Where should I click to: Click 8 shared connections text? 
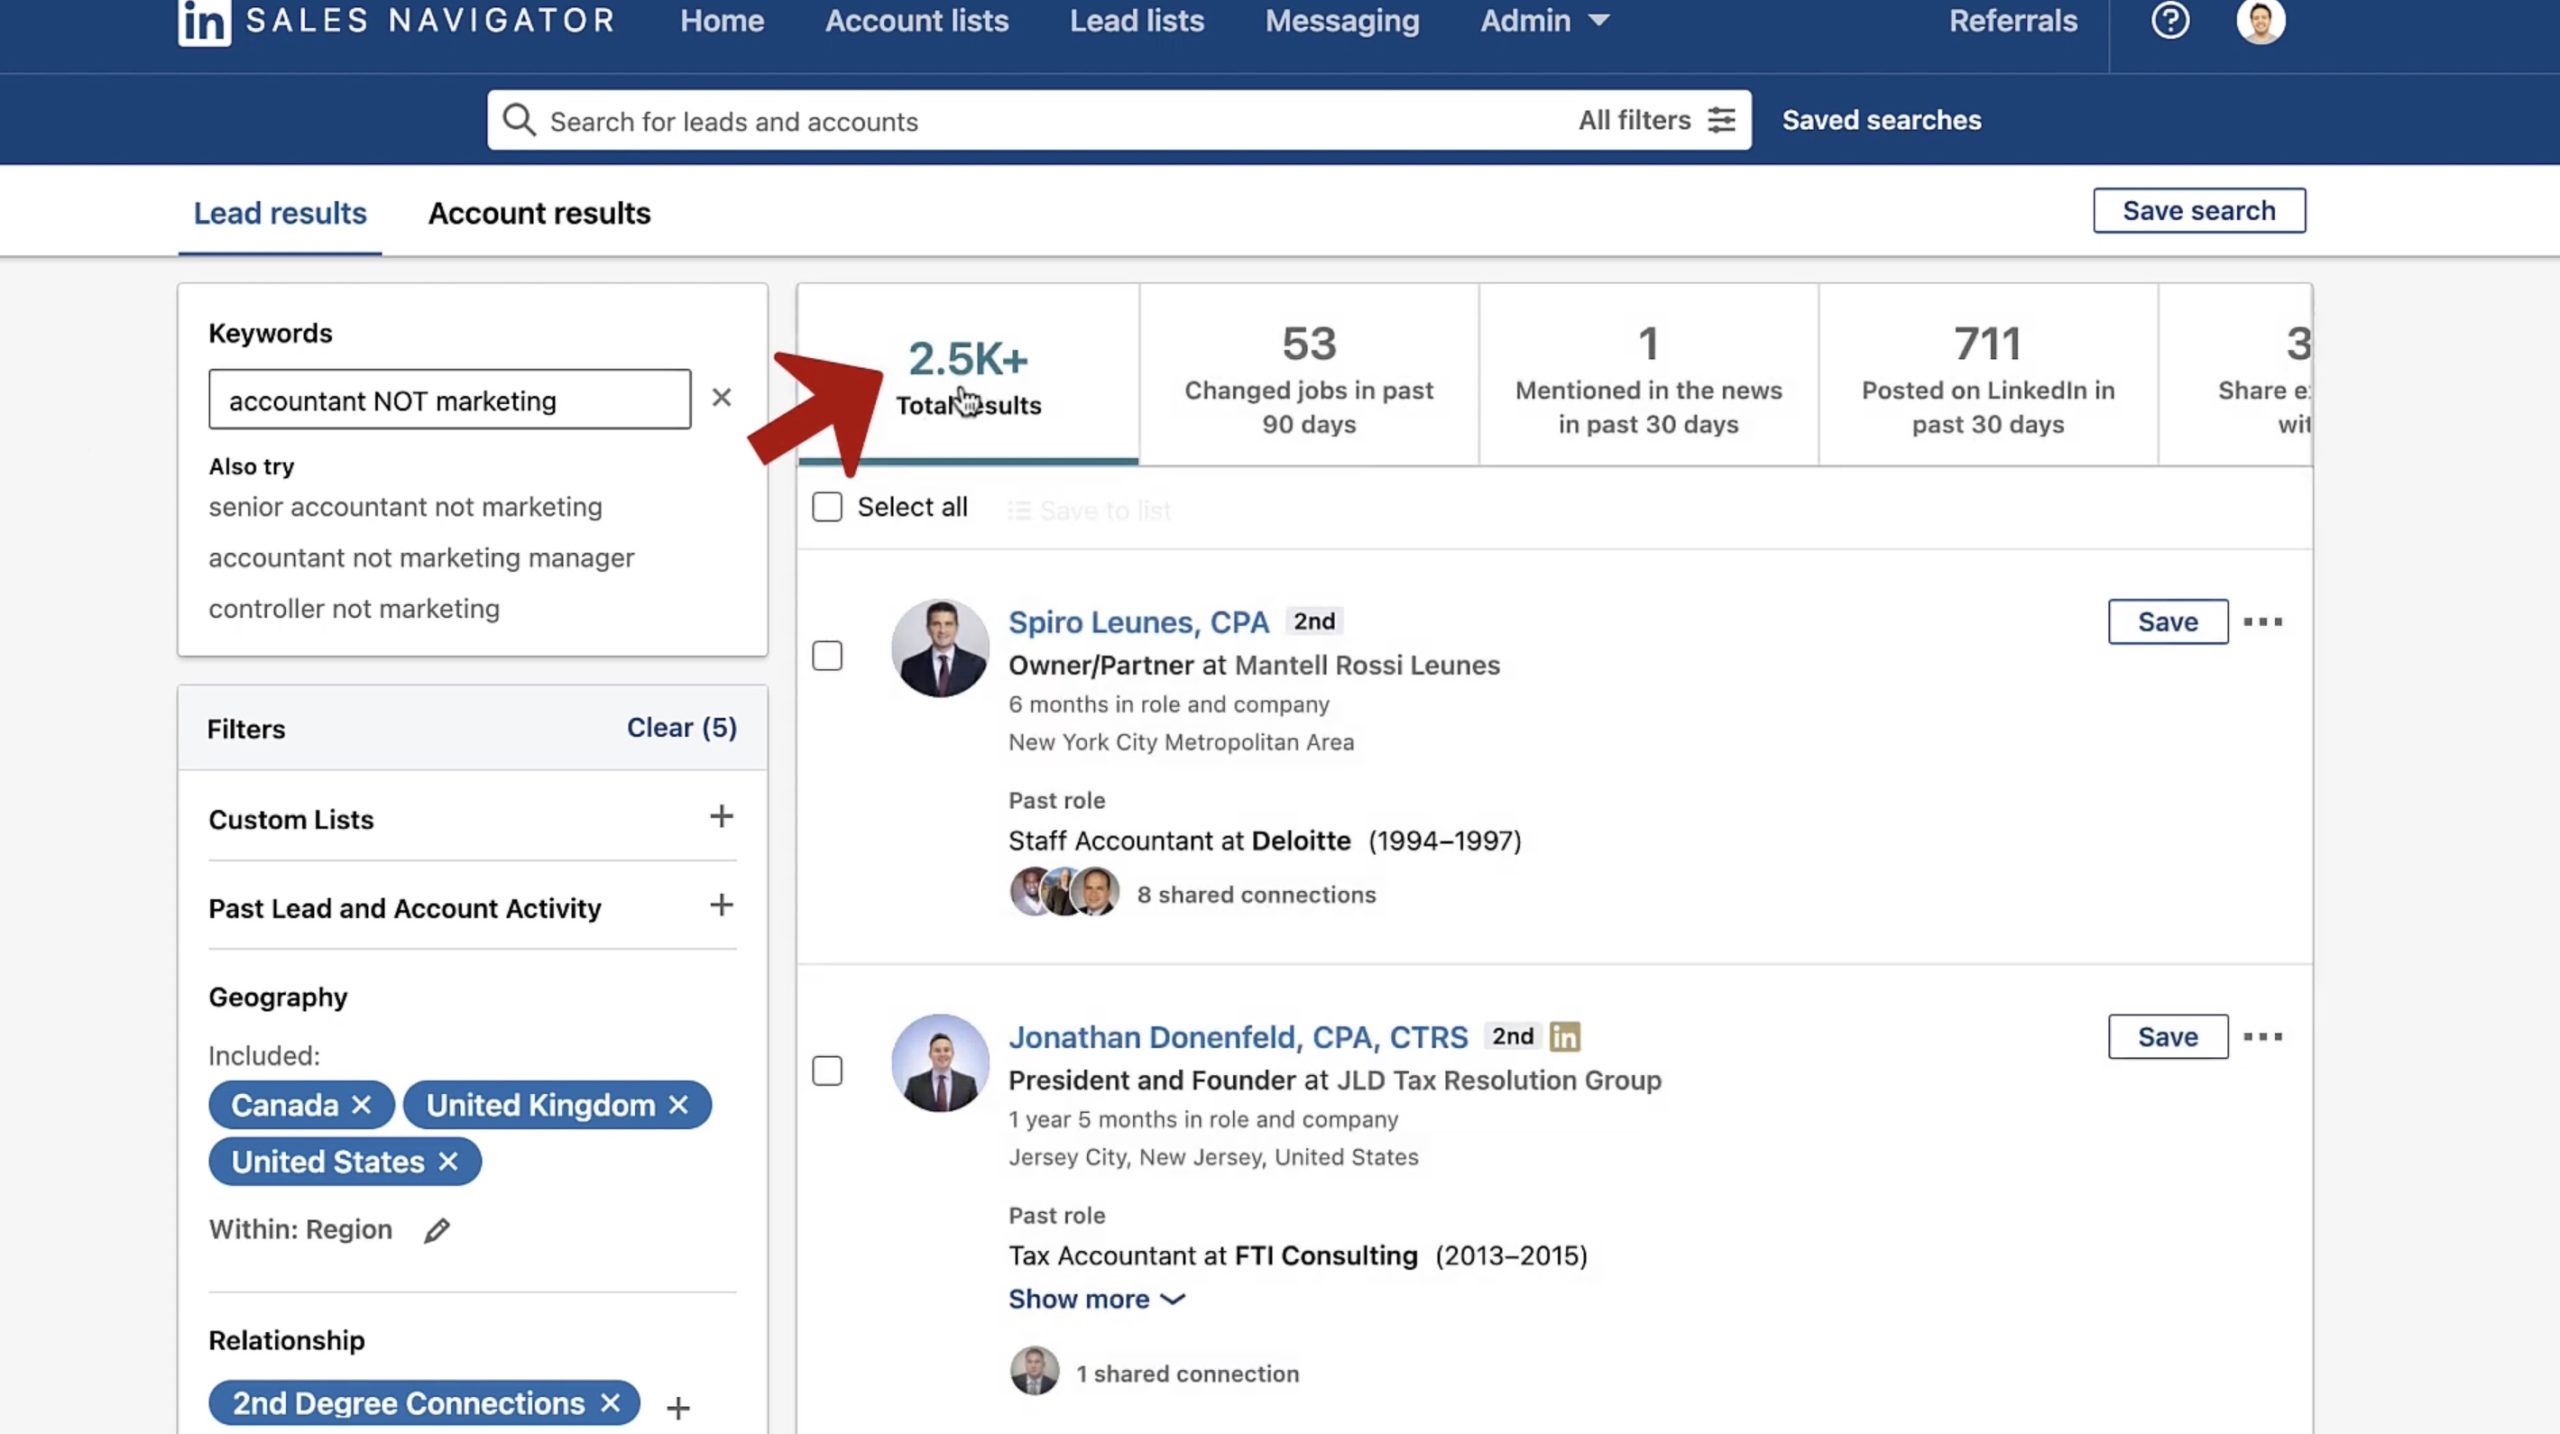[x=1256, y=895]
